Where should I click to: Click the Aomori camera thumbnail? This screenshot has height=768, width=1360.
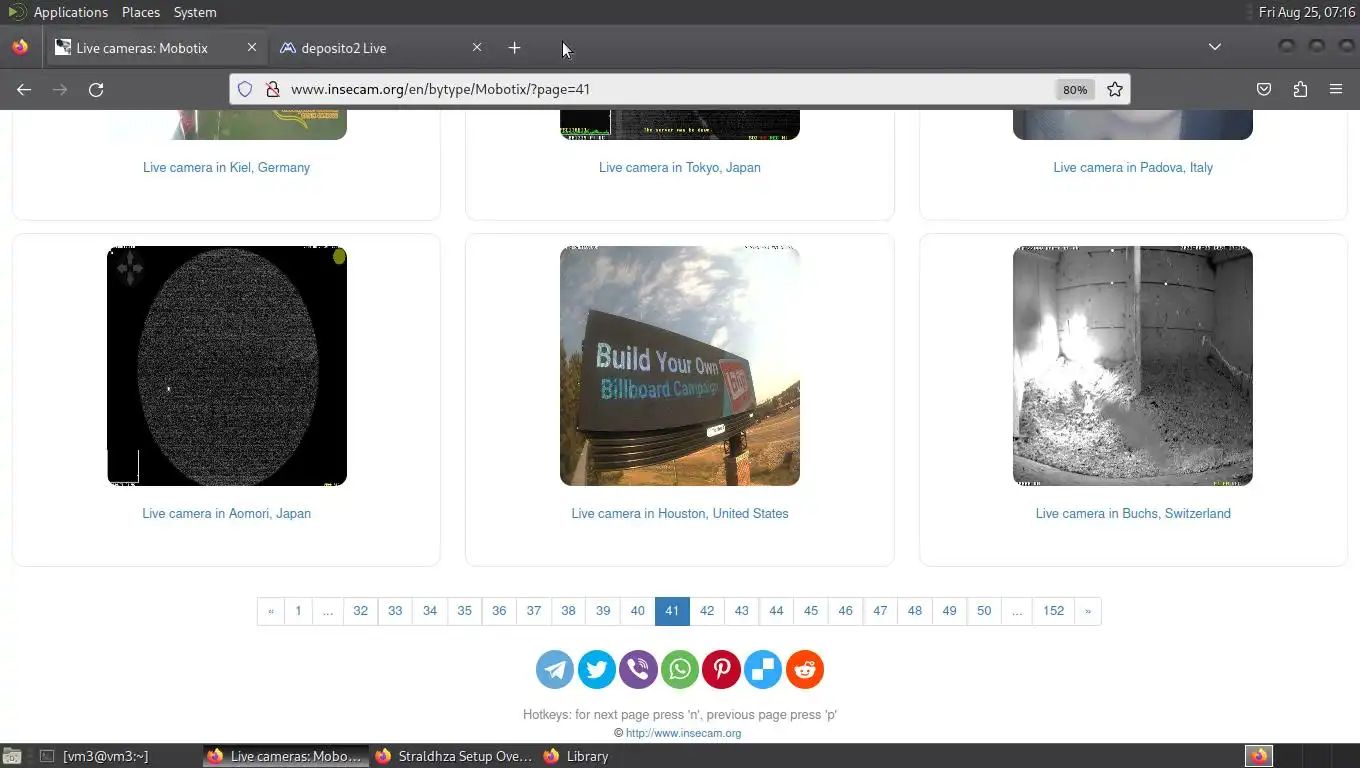click(227, 366)
